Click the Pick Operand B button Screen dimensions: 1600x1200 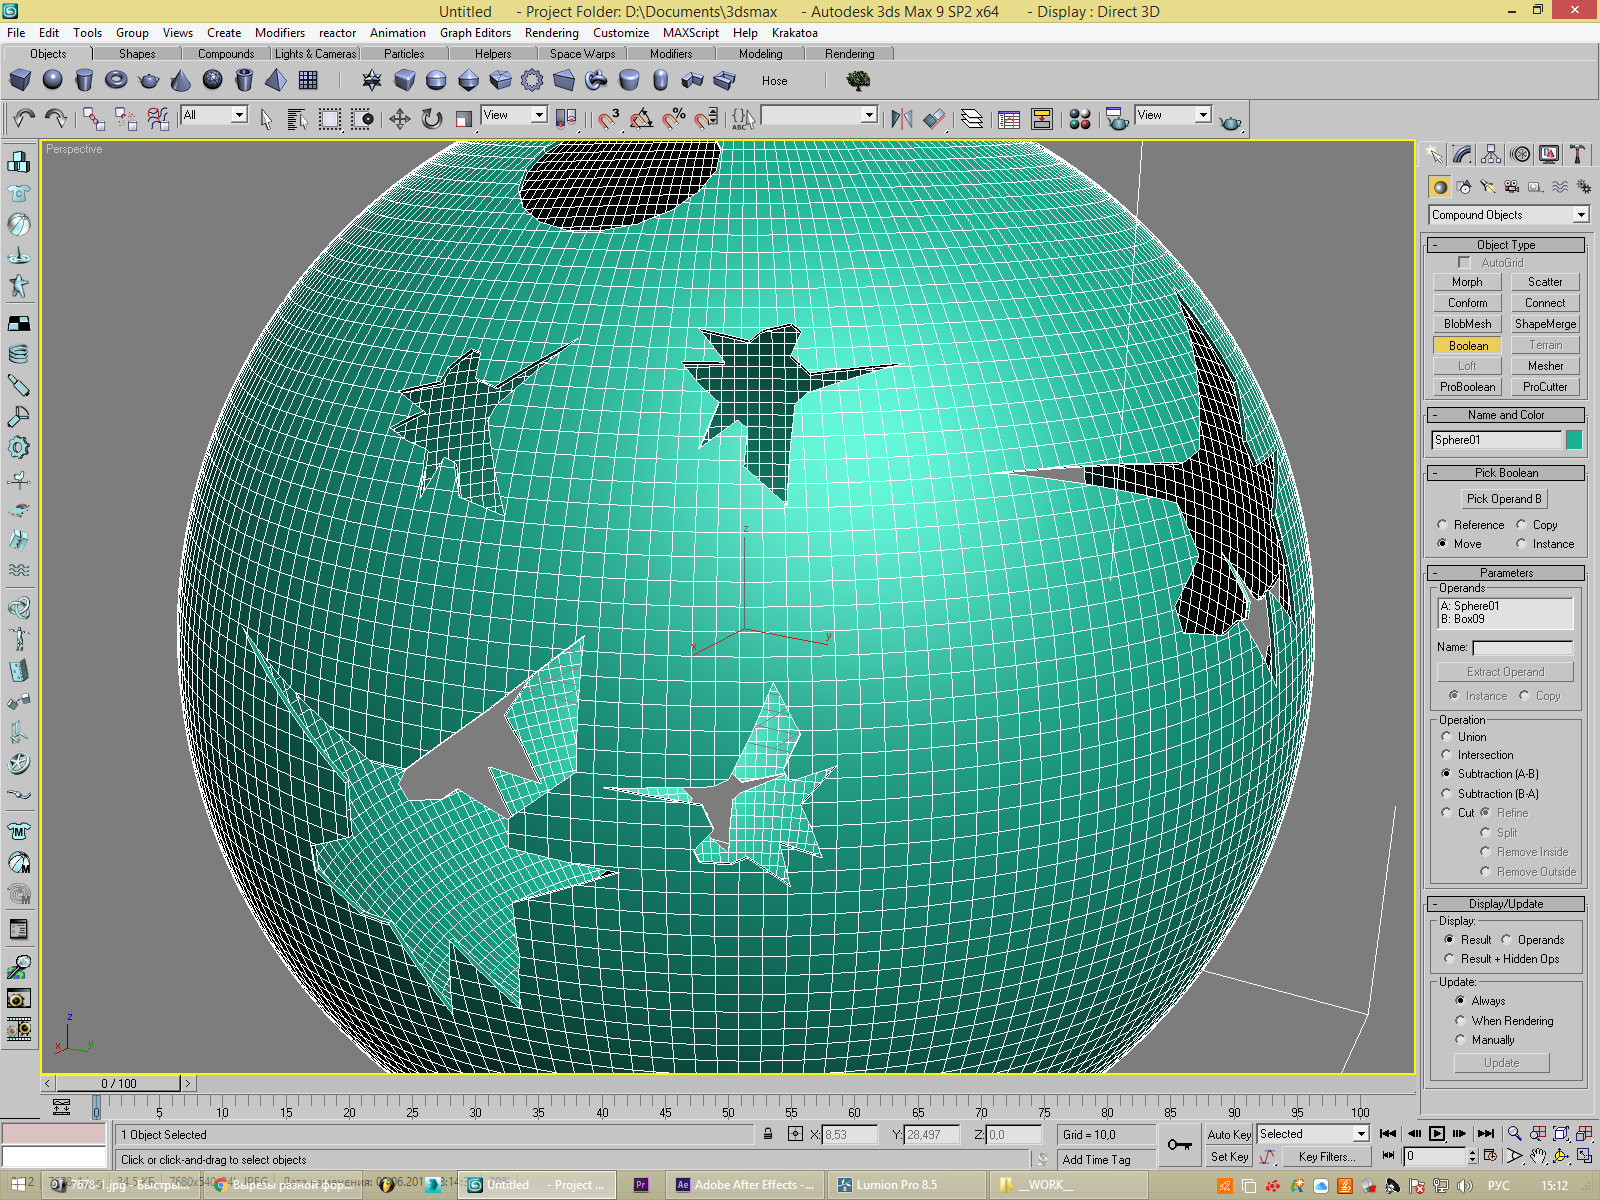1504,499
